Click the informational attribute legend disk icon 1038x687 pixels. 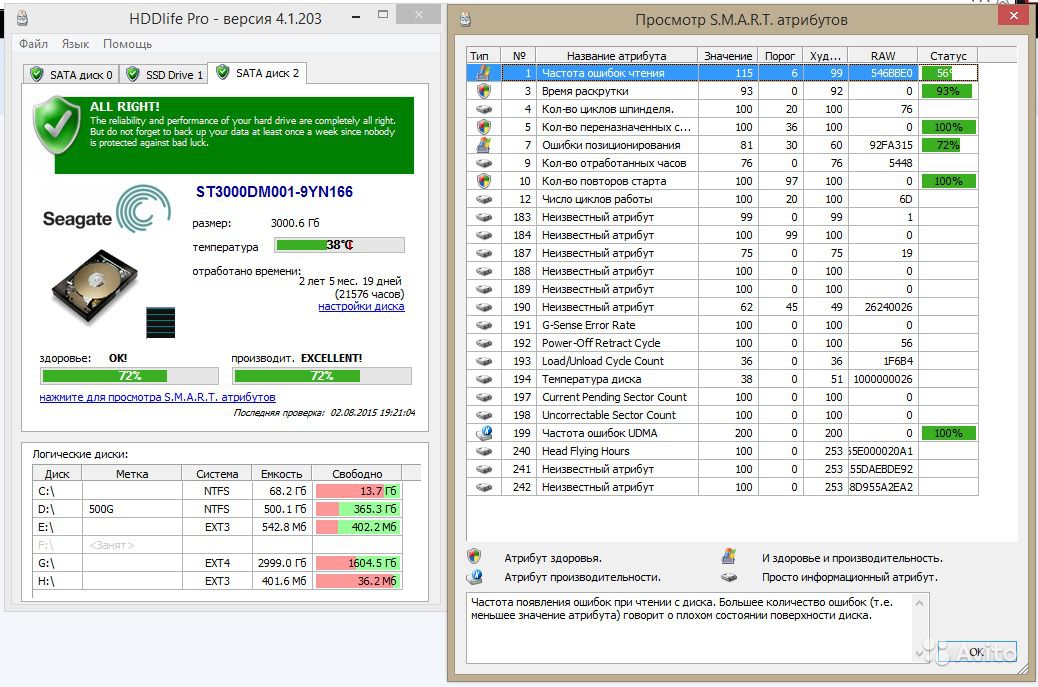pos(729,577)
